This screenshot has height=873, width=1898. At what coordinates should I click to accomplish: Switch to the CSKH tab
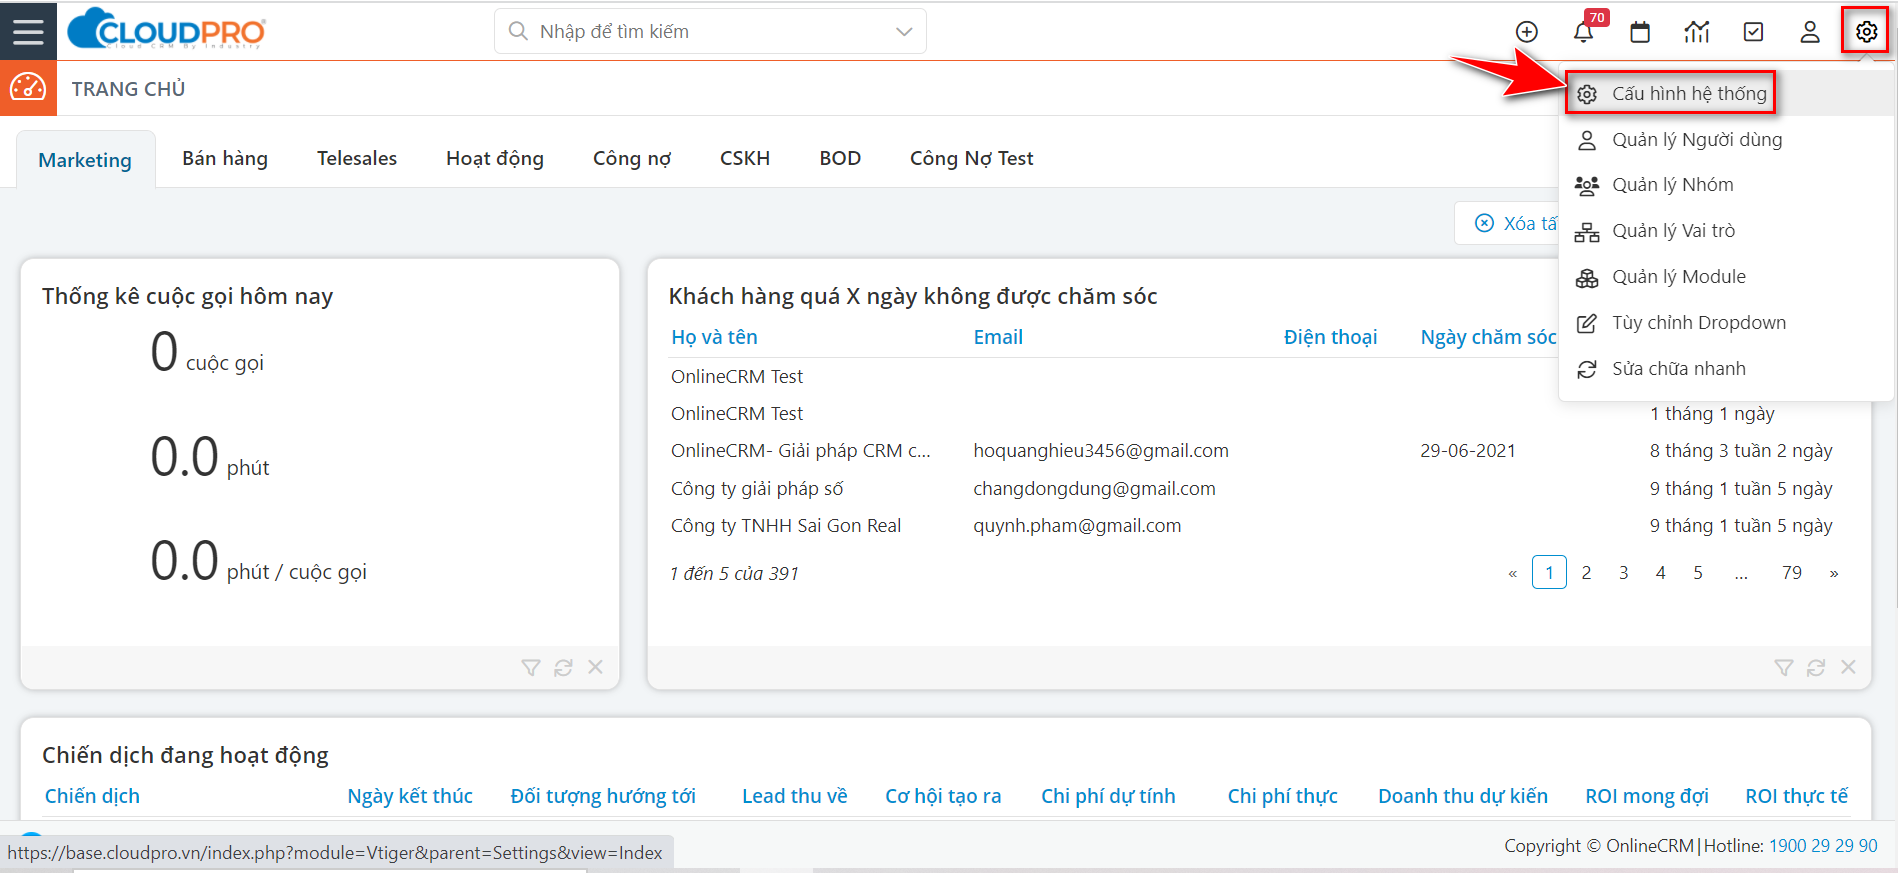(x=745, y=158)
